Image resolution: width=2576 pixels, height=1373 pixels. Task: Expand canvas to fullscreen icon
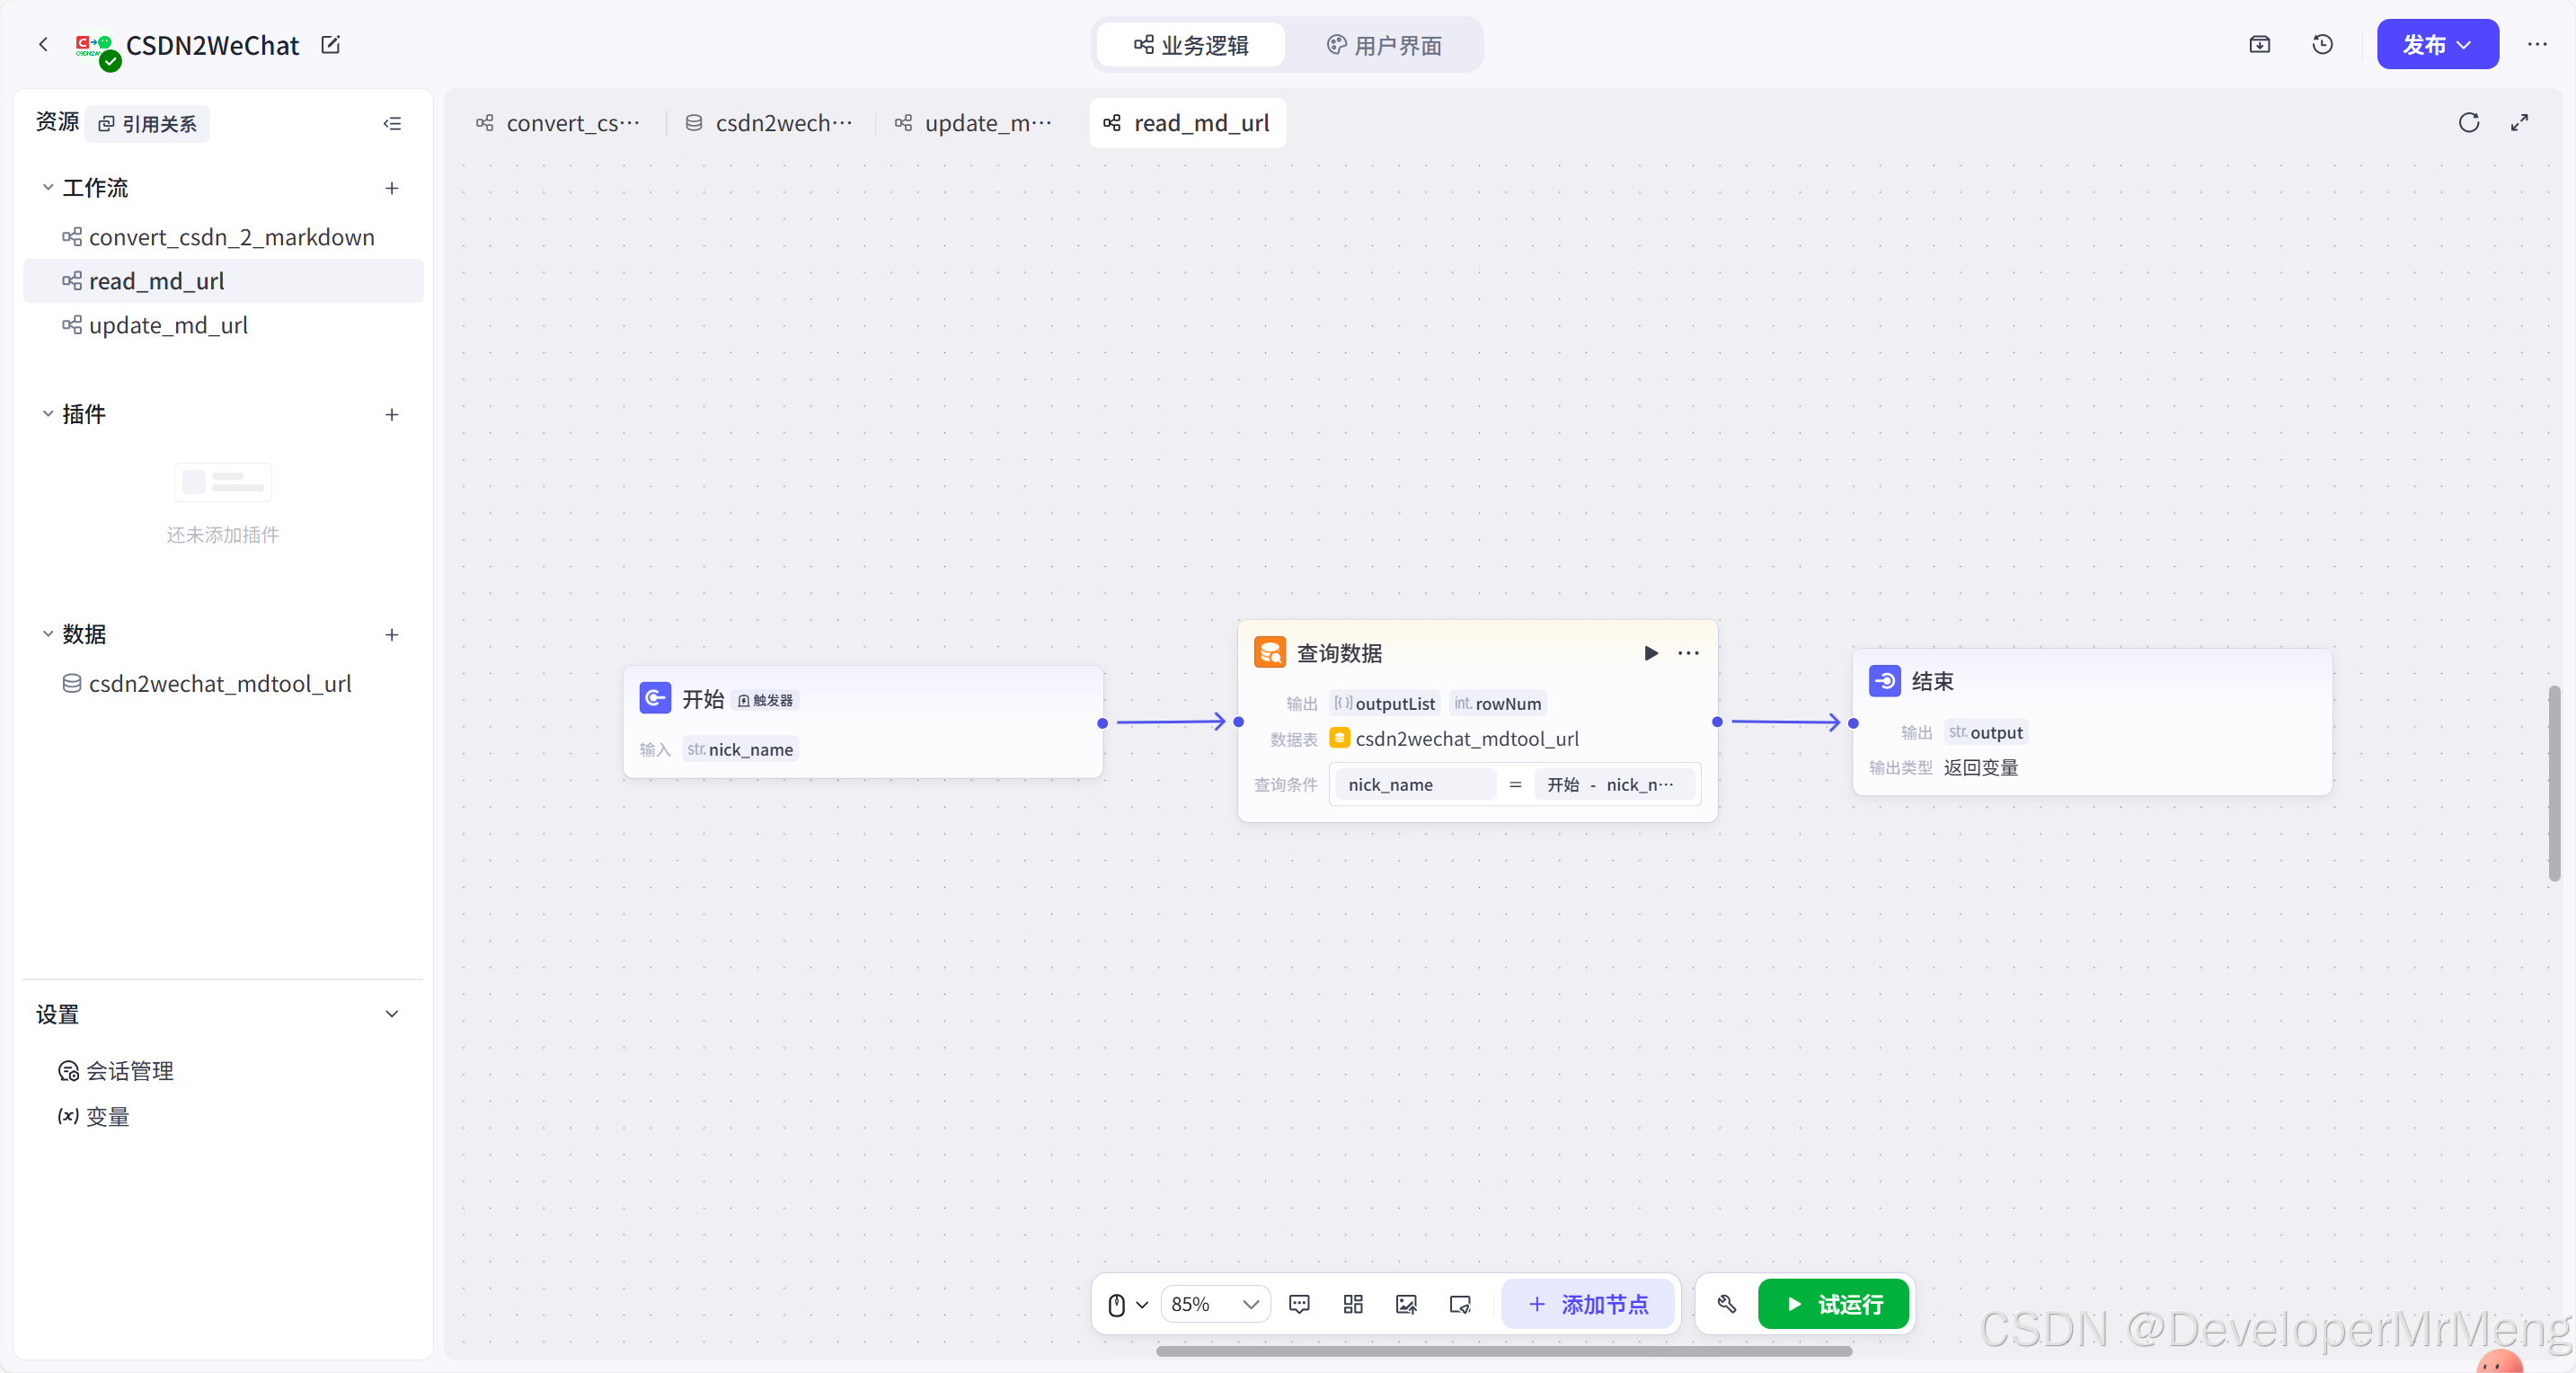click(2519, 123)
